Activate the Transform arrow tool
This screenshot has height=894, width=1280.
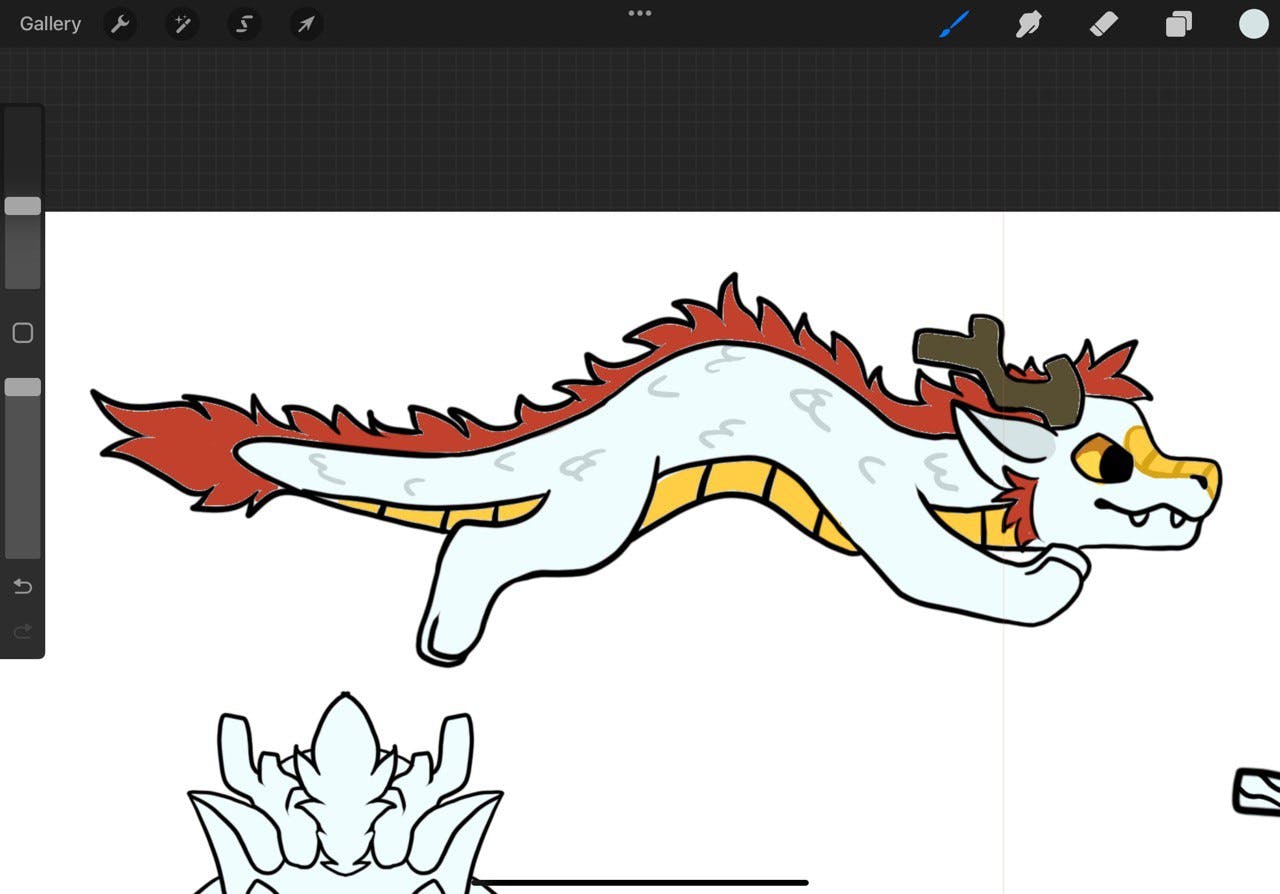pos(306,24)
